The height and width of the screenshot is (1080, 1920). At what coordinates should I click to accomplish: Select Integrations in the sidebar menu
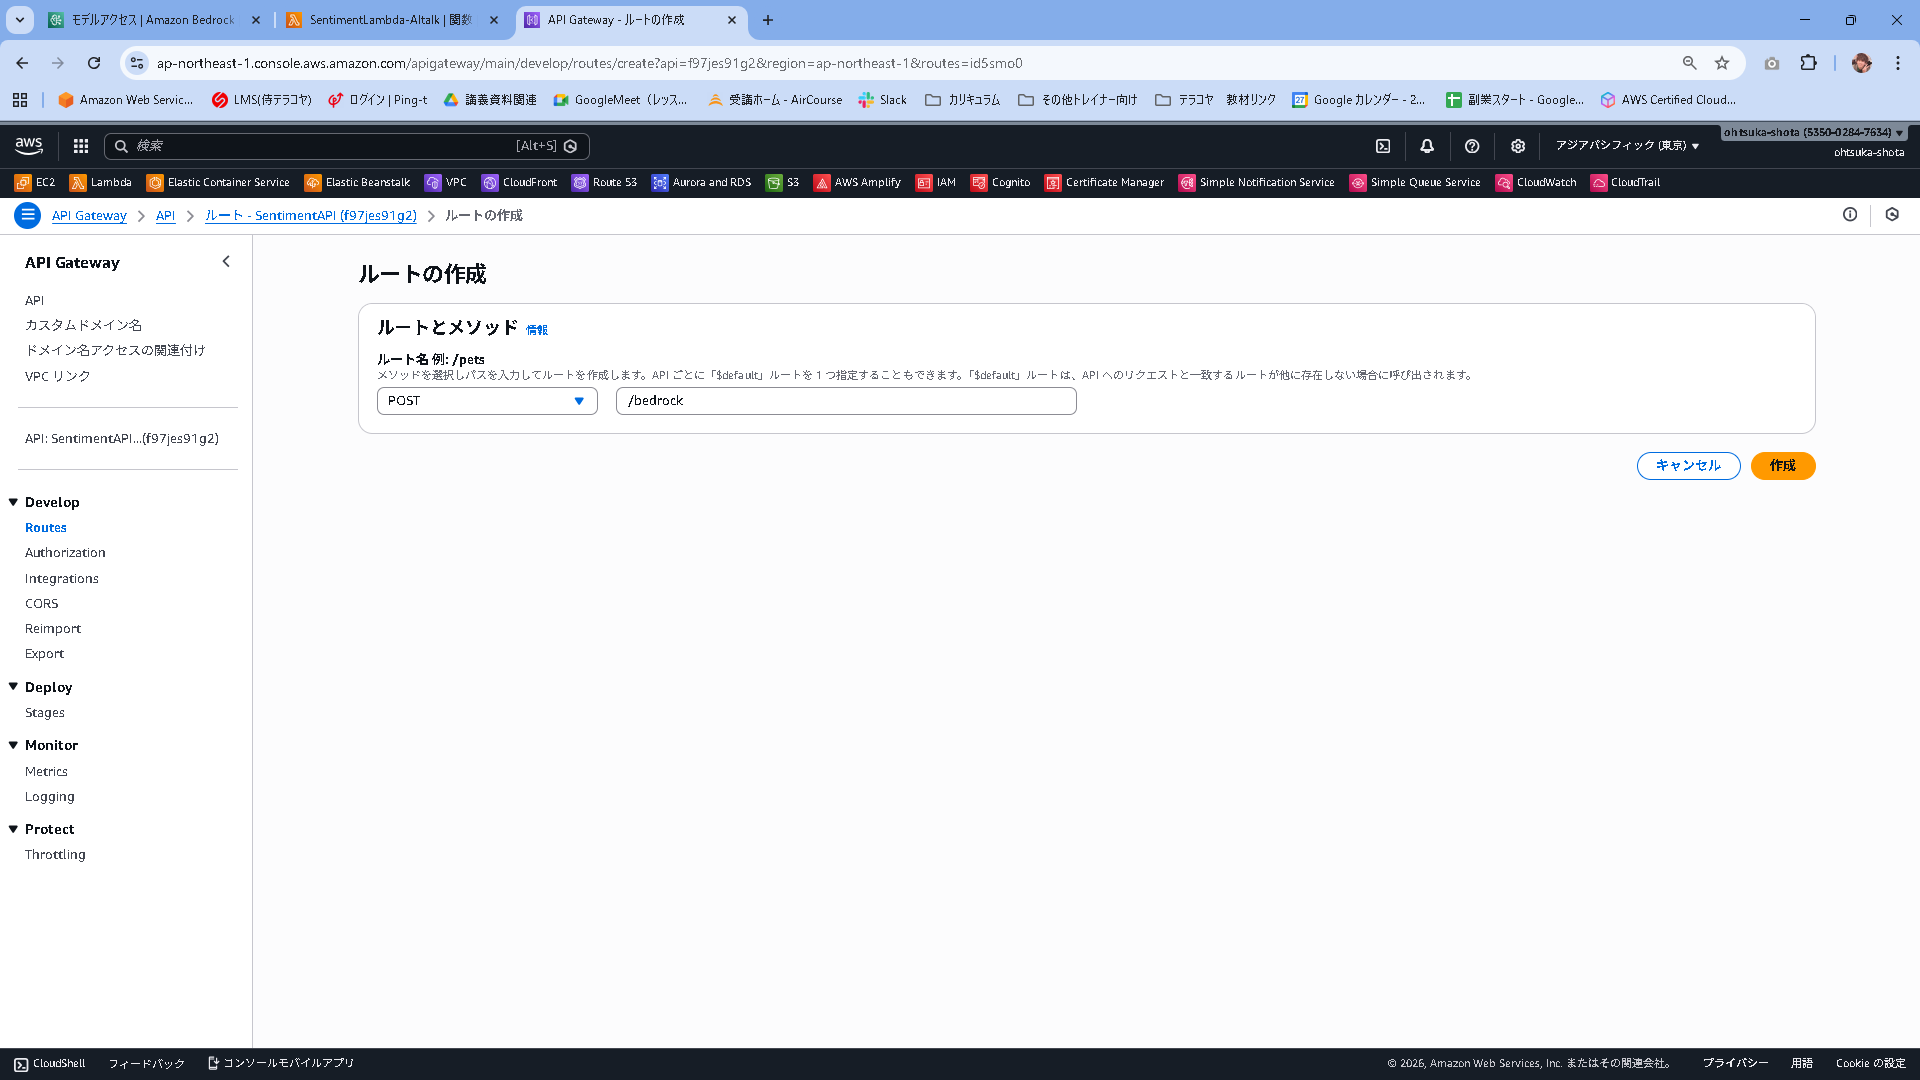click(x=62, y=579)
